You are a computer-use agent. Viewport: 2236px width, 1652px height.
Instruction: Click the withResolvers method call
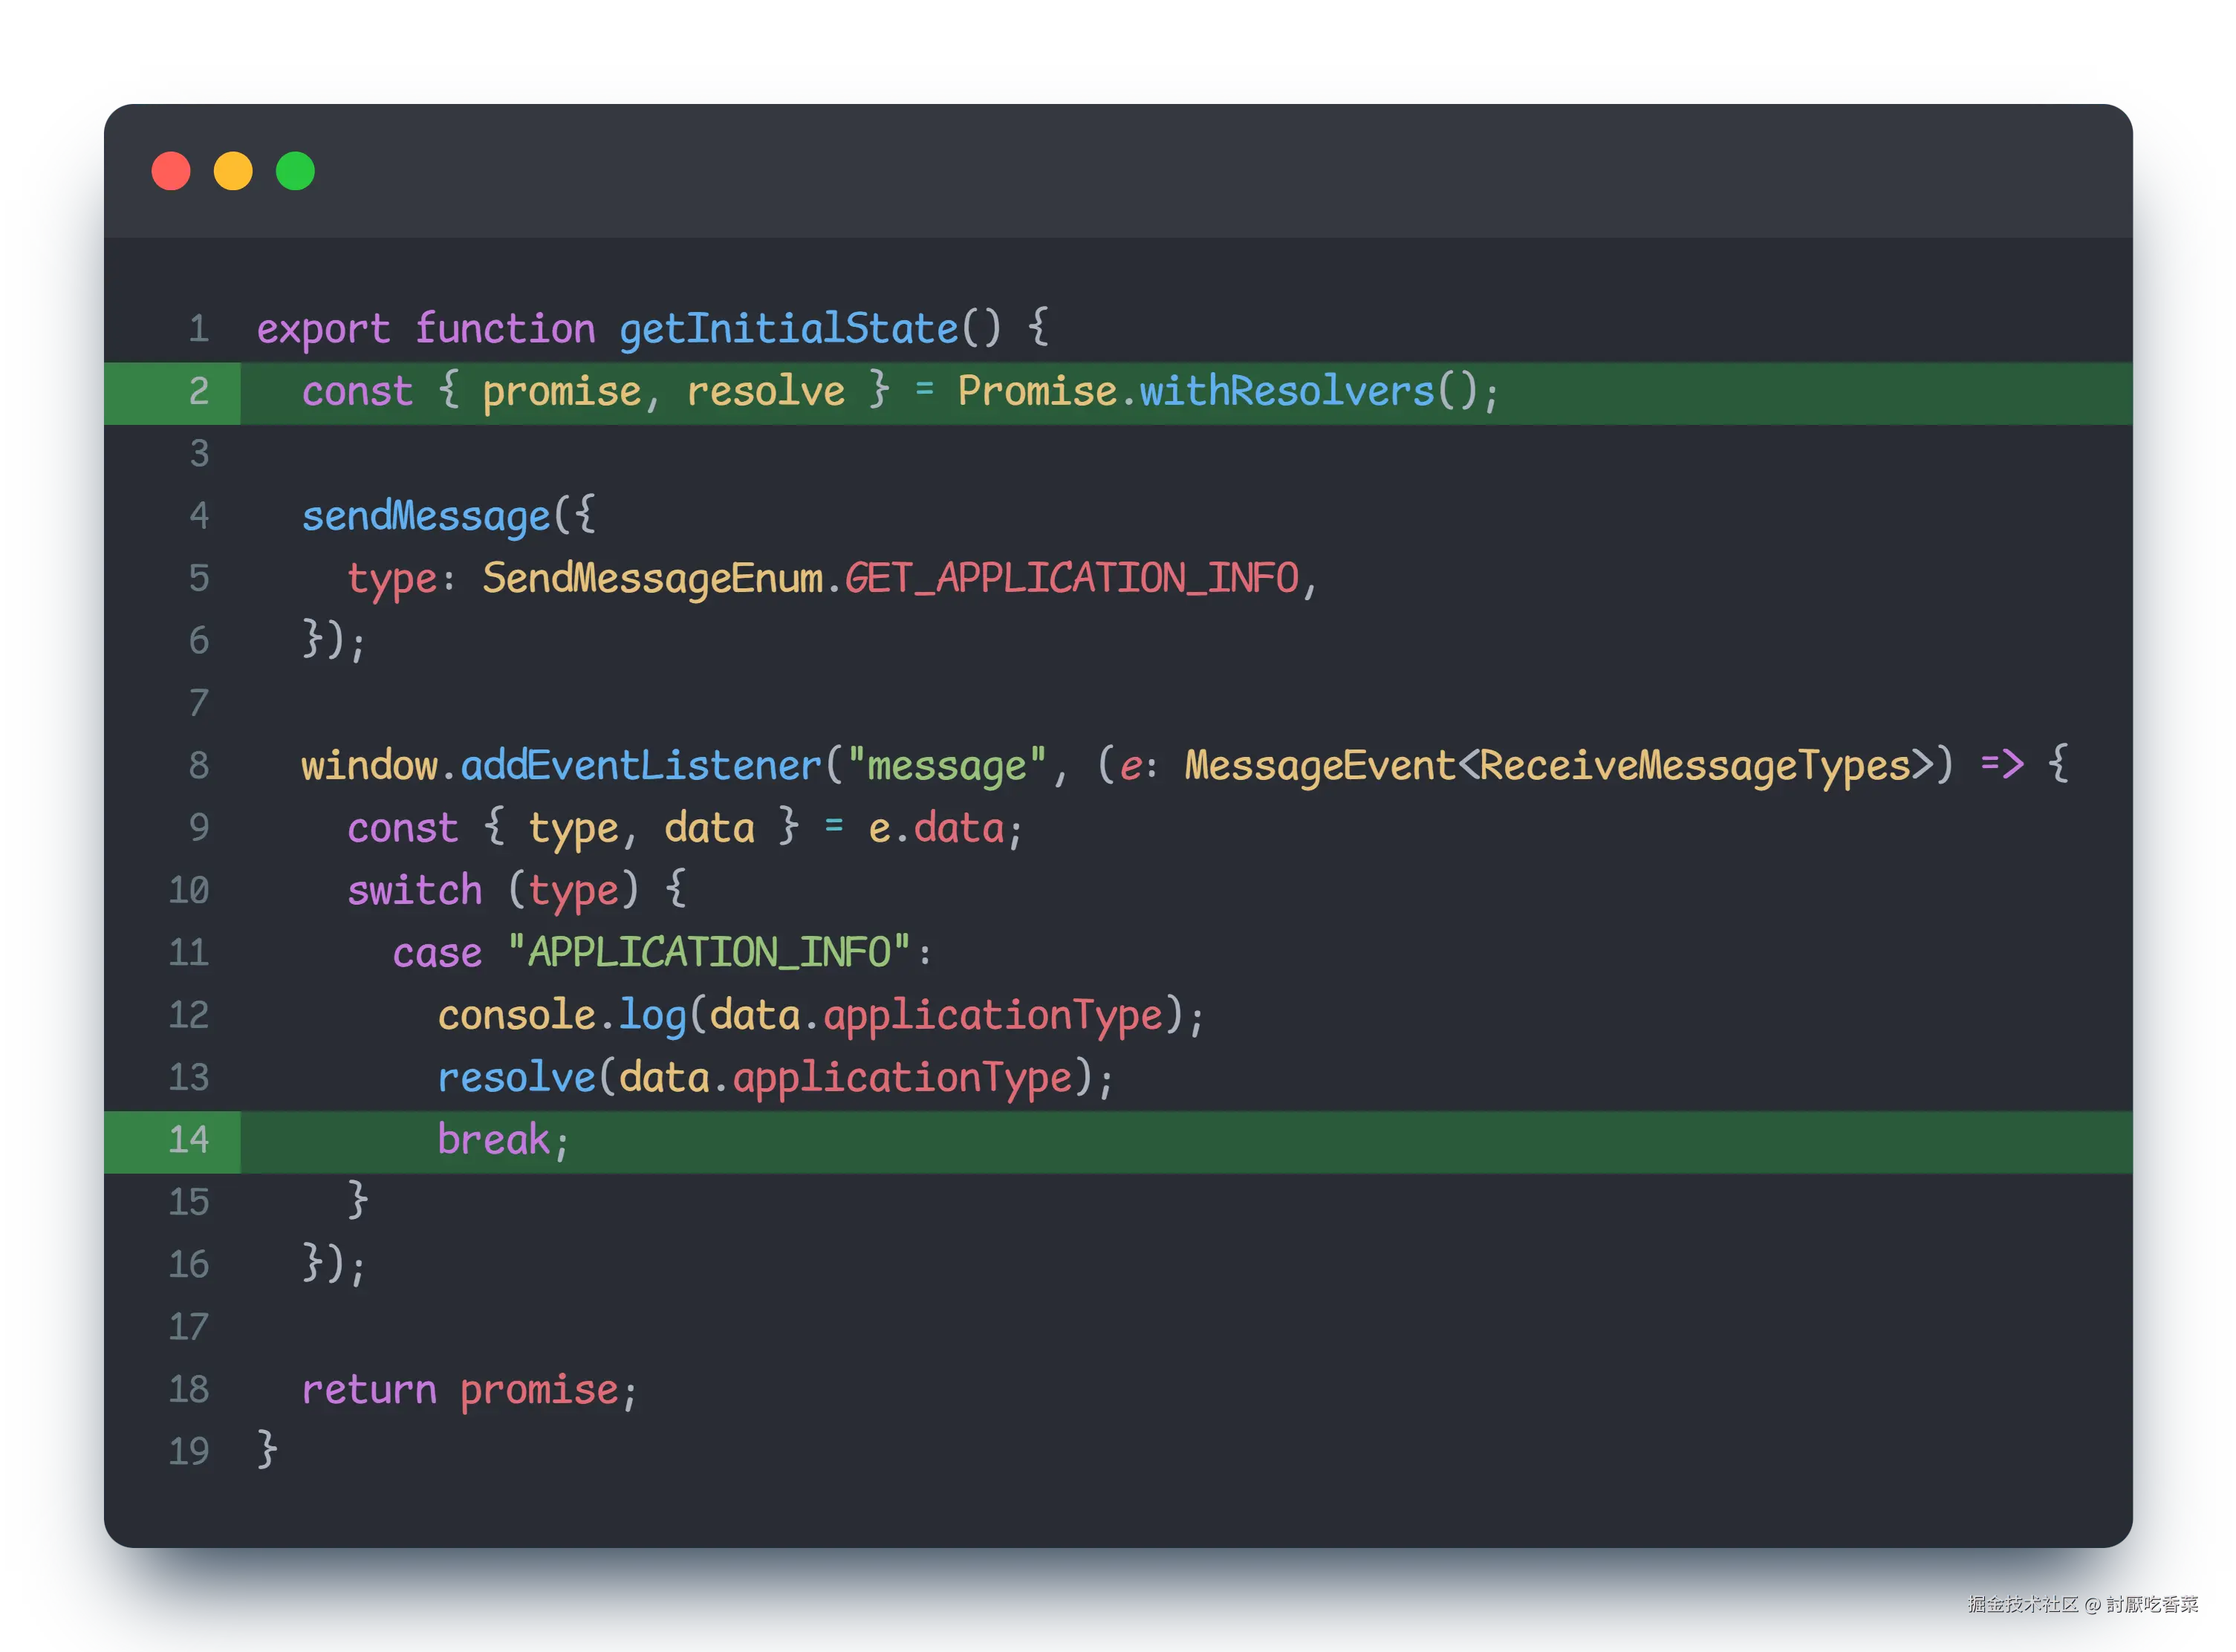coord(1286,392)
